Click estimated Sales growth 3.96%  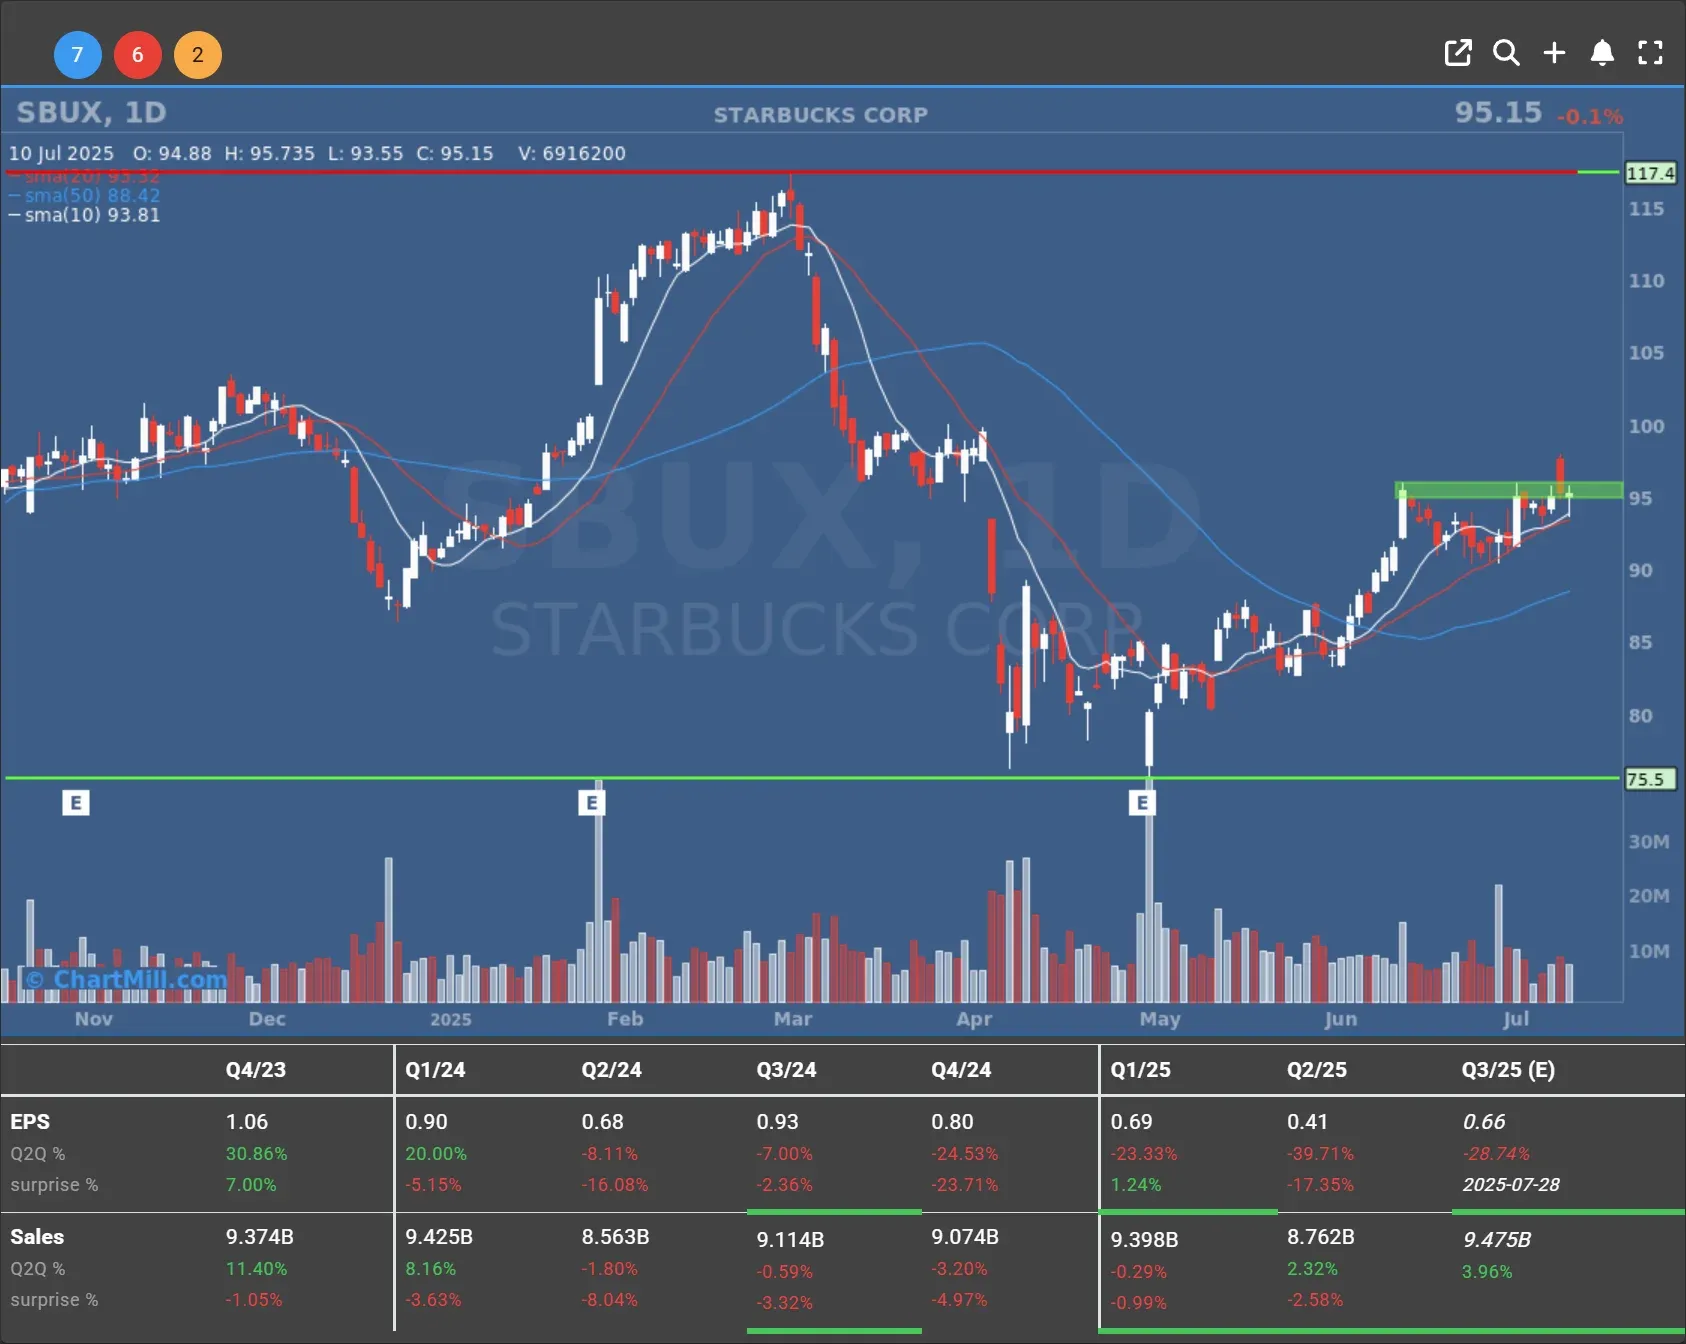1487,1271
